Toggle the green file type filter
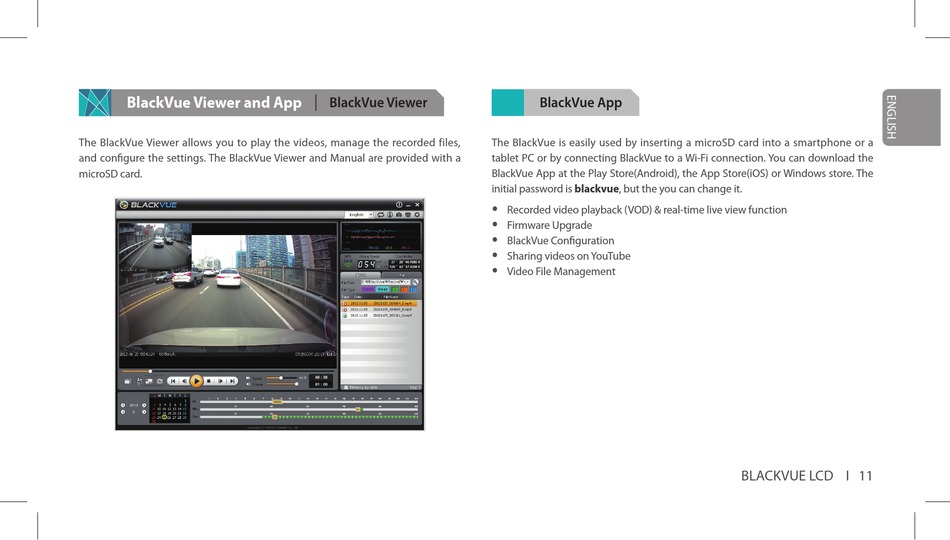The width and height of the screenshot is (950, 540). (395, 290)
